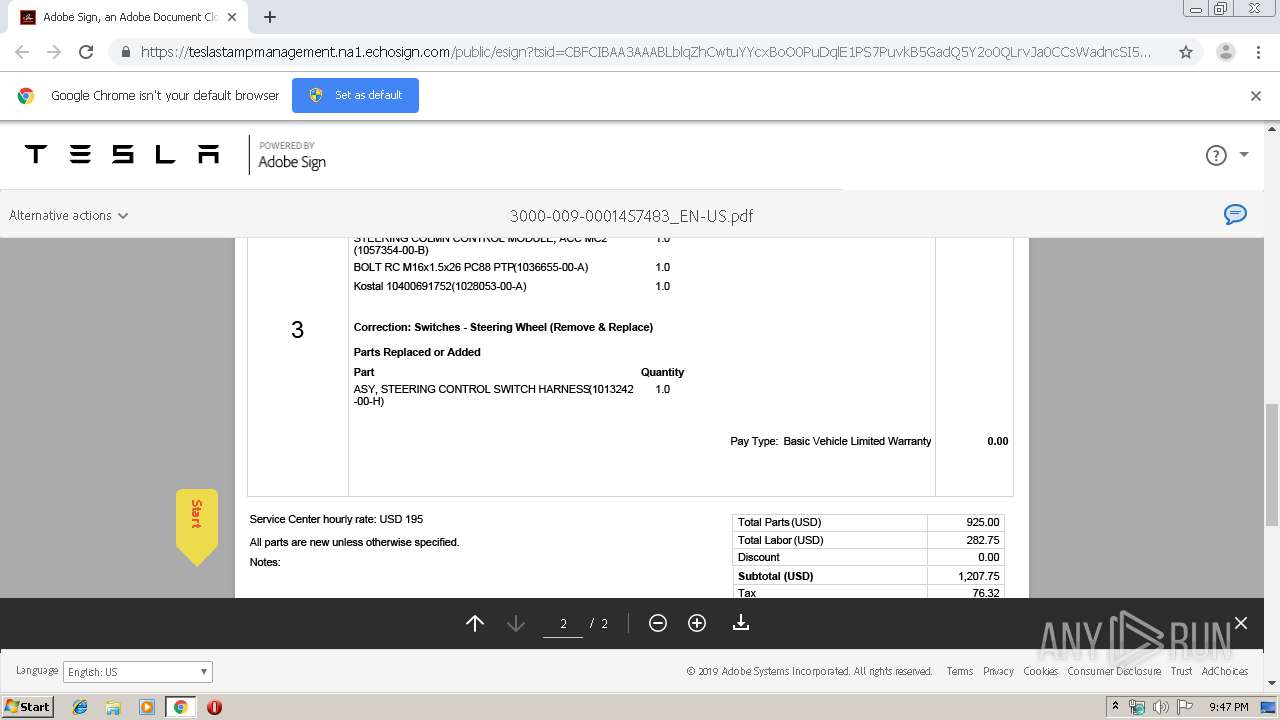Select the Total Labor value 282.75
This screenshot has height=720, width=1280.
tap(983, 540)
